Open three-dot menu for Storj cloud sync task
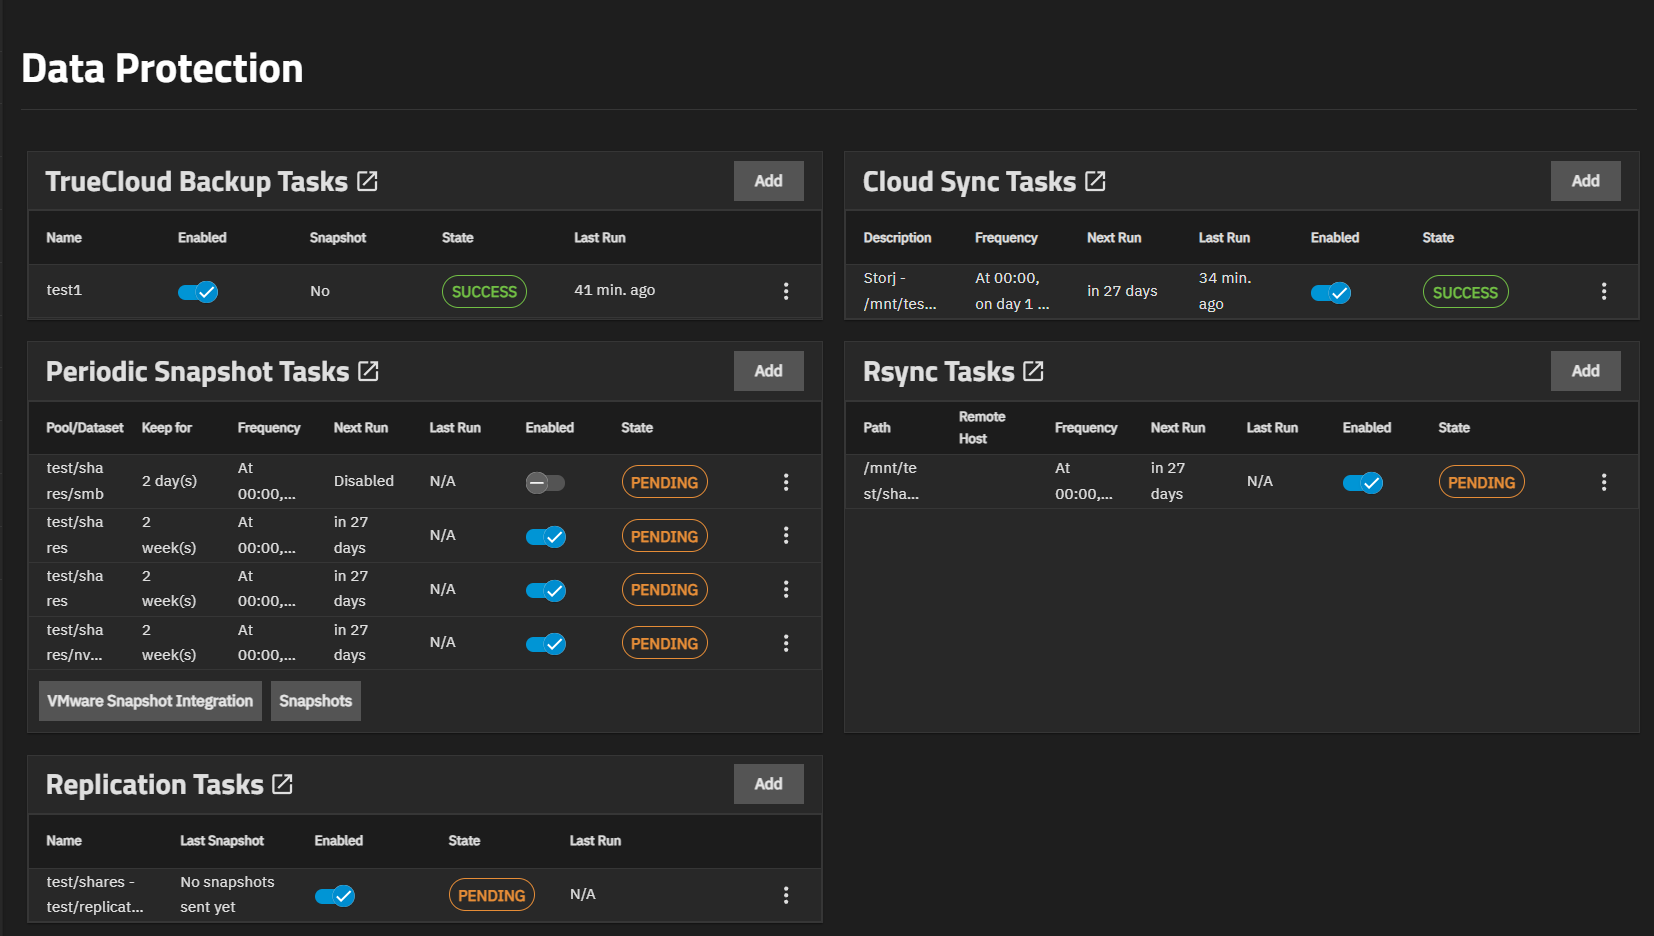Viewport: 1654px width, 936px height. pyautogui.click(x=1603, y=291)
